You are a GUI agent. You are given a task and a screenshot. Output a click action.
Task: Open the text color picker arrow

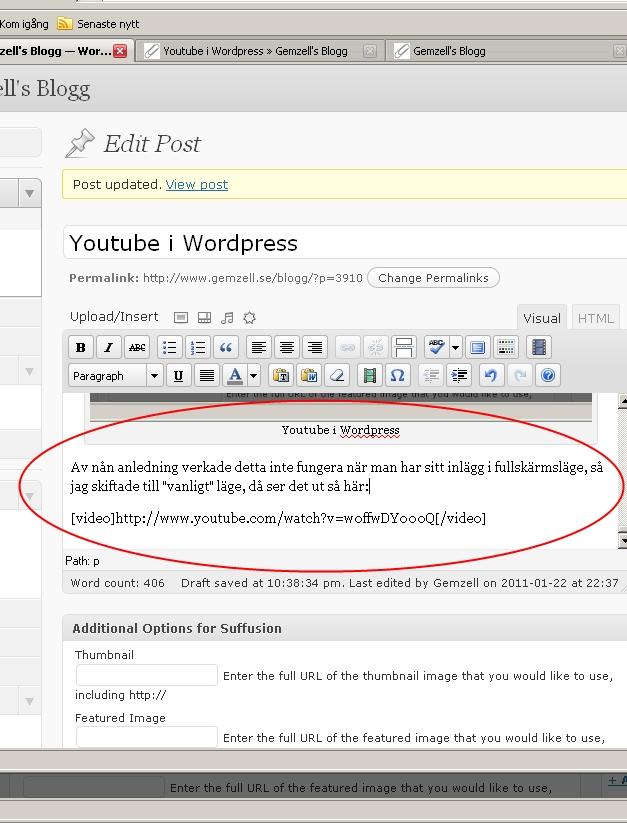[253, 376]
